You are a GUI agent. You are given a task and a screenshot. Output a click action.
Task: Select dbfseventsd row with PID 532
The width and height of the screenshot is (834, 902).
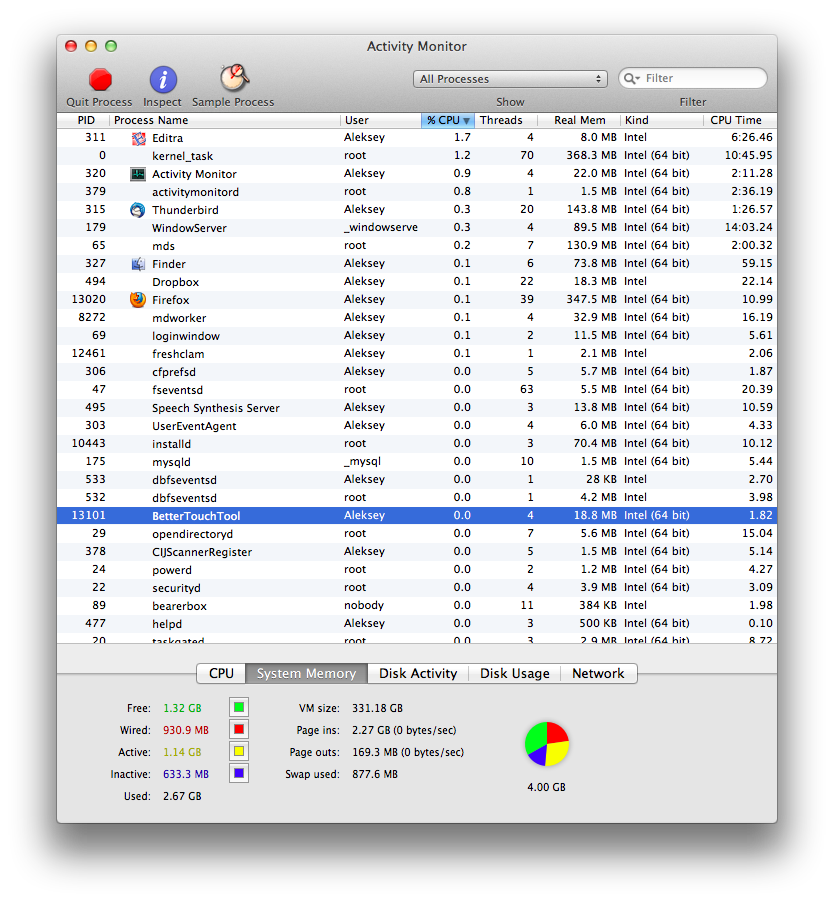pos(417,498)
